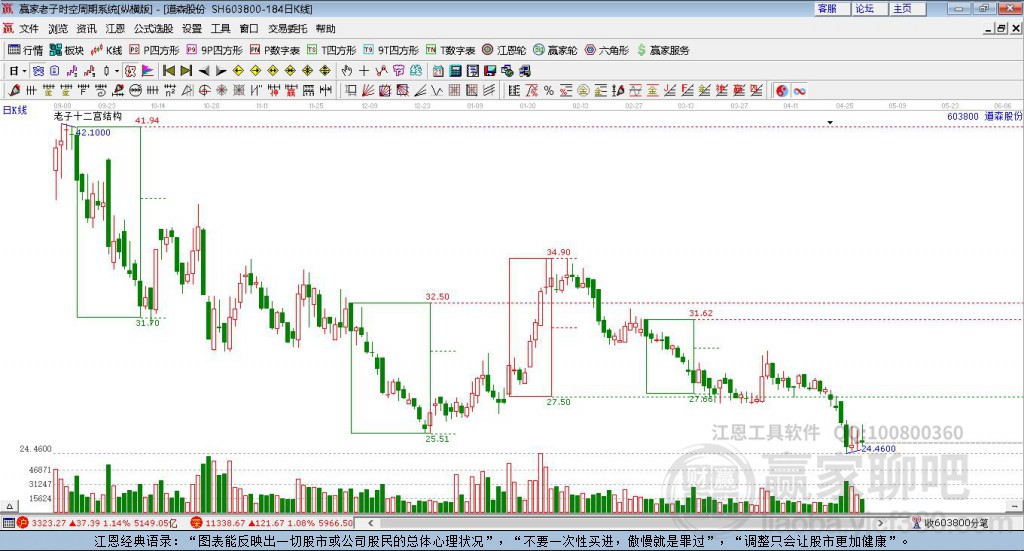The height and width of the screenshot is (551, 1024).
Task: Select the crosshair plus cursor tool
Action: click(x=364, y=71)
